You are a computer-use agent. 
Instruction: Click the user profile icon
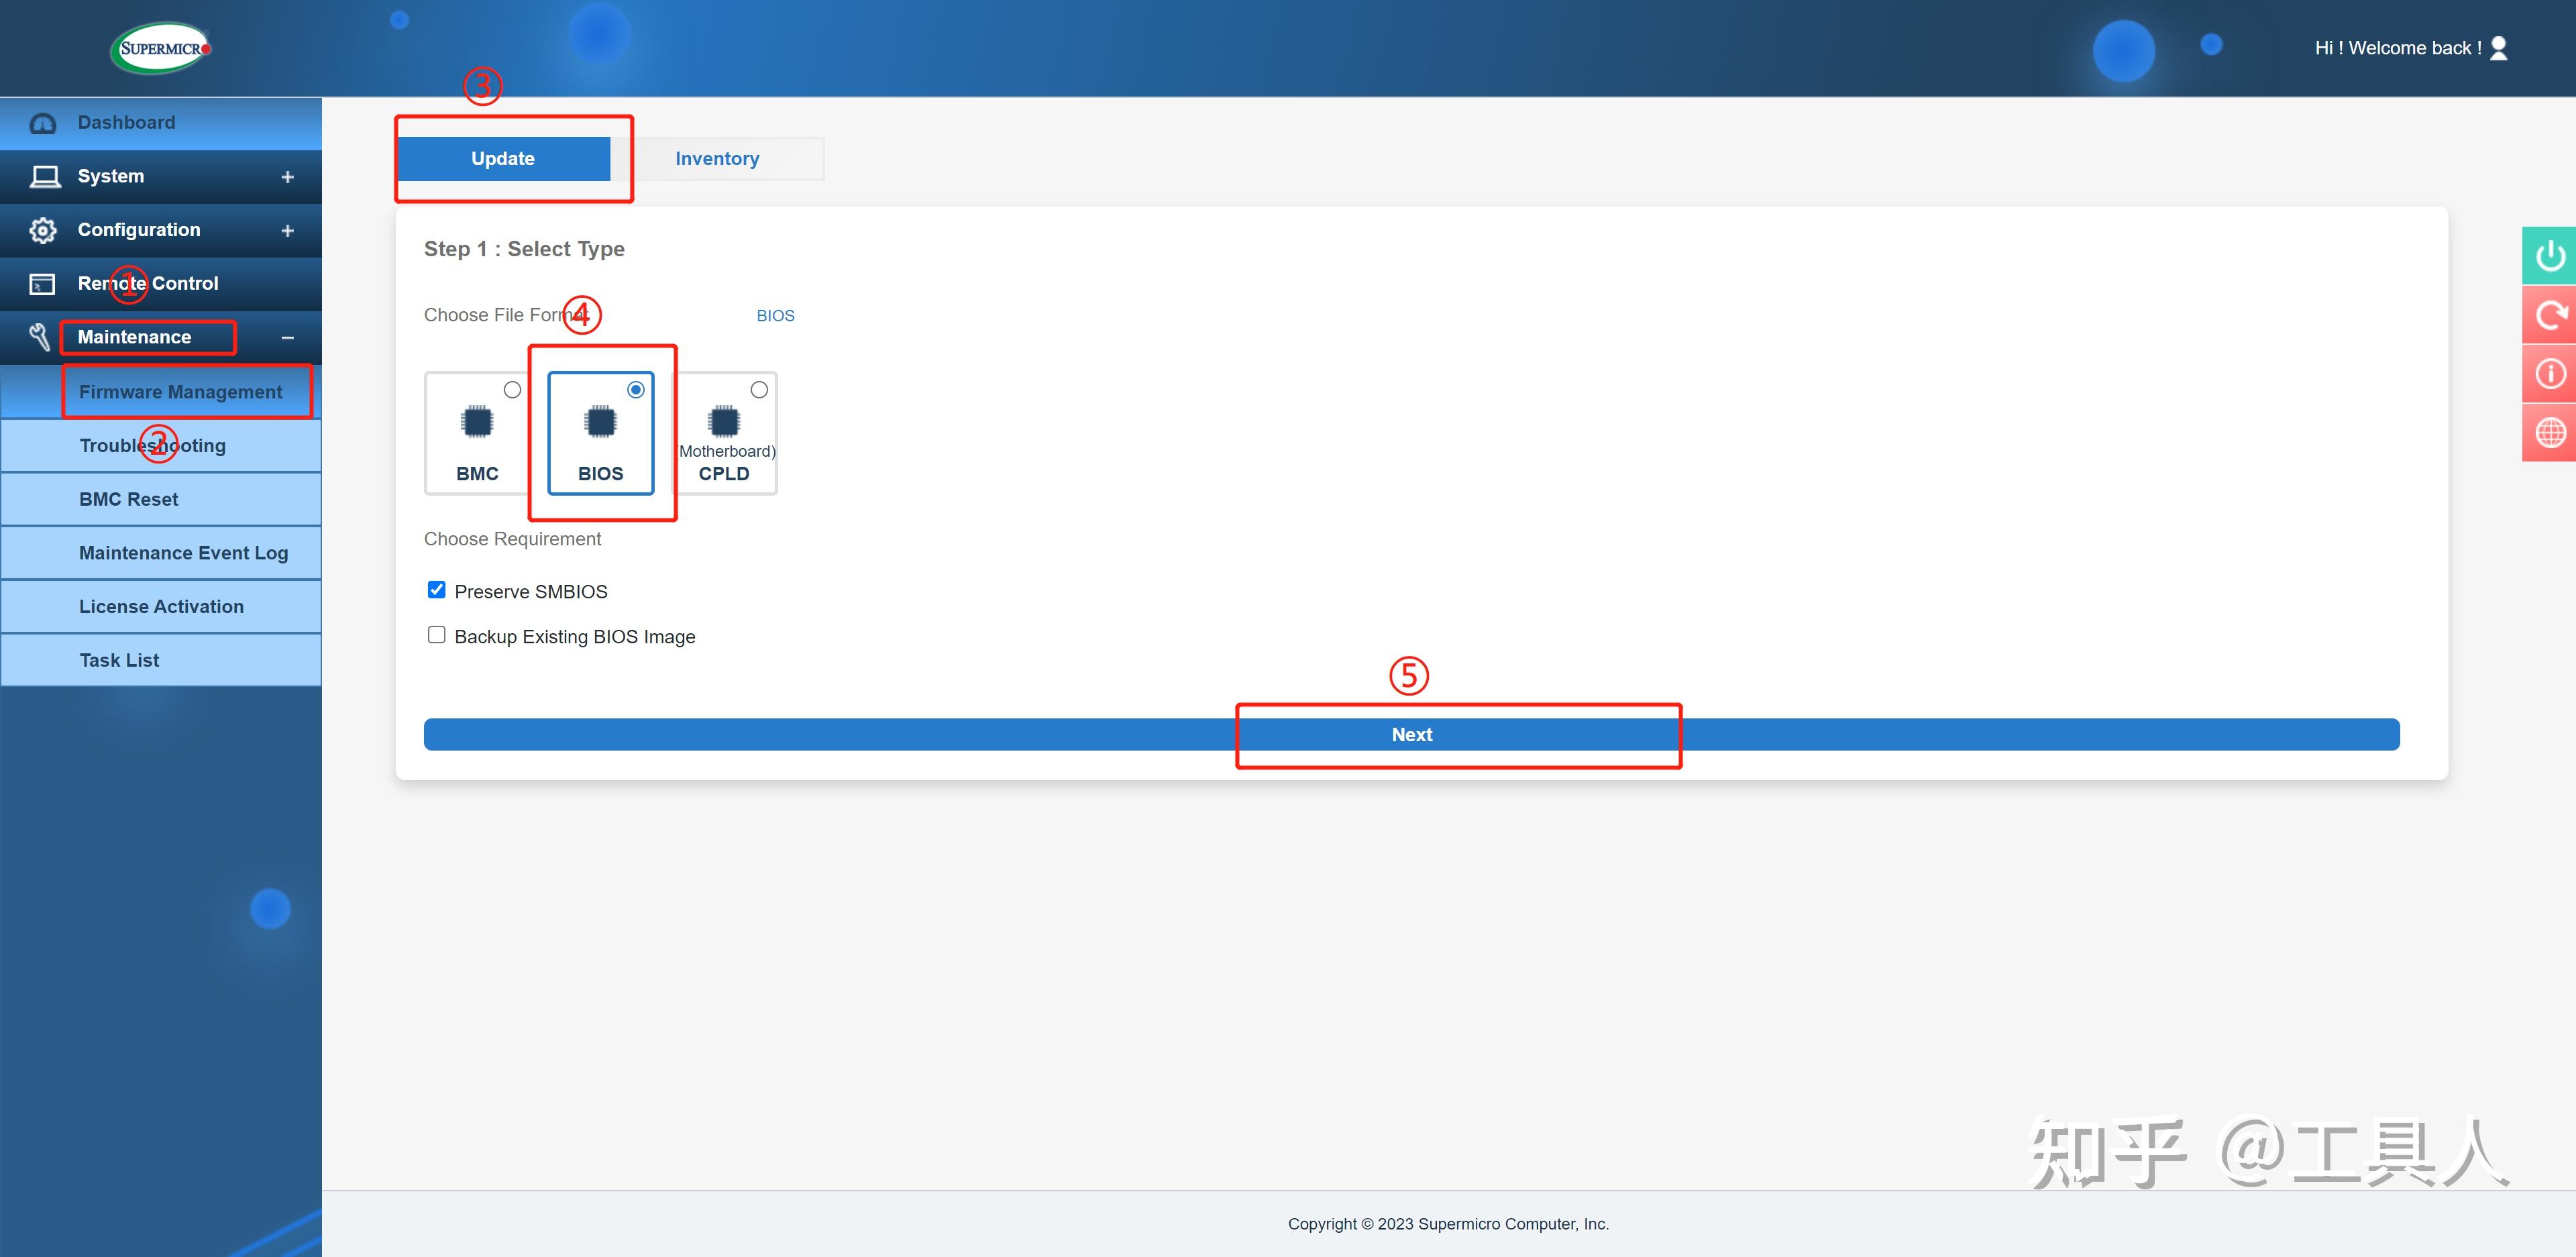[2498, 48]
